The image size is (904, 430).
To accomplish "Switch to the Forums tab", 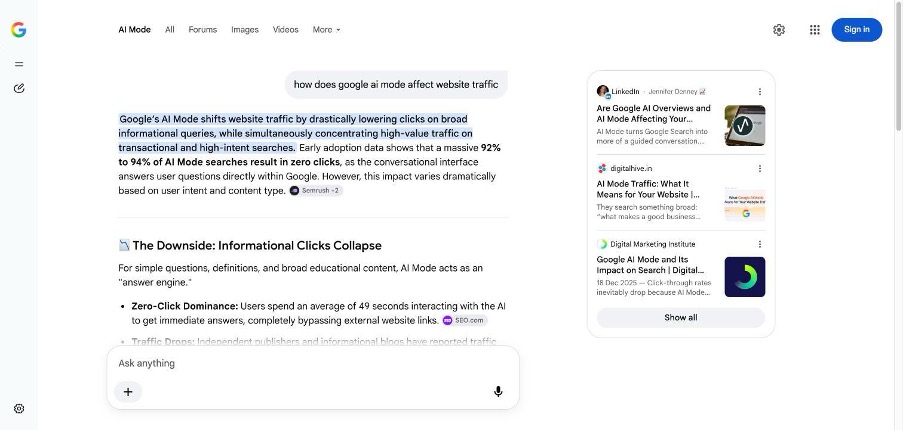I will (202, 30).
